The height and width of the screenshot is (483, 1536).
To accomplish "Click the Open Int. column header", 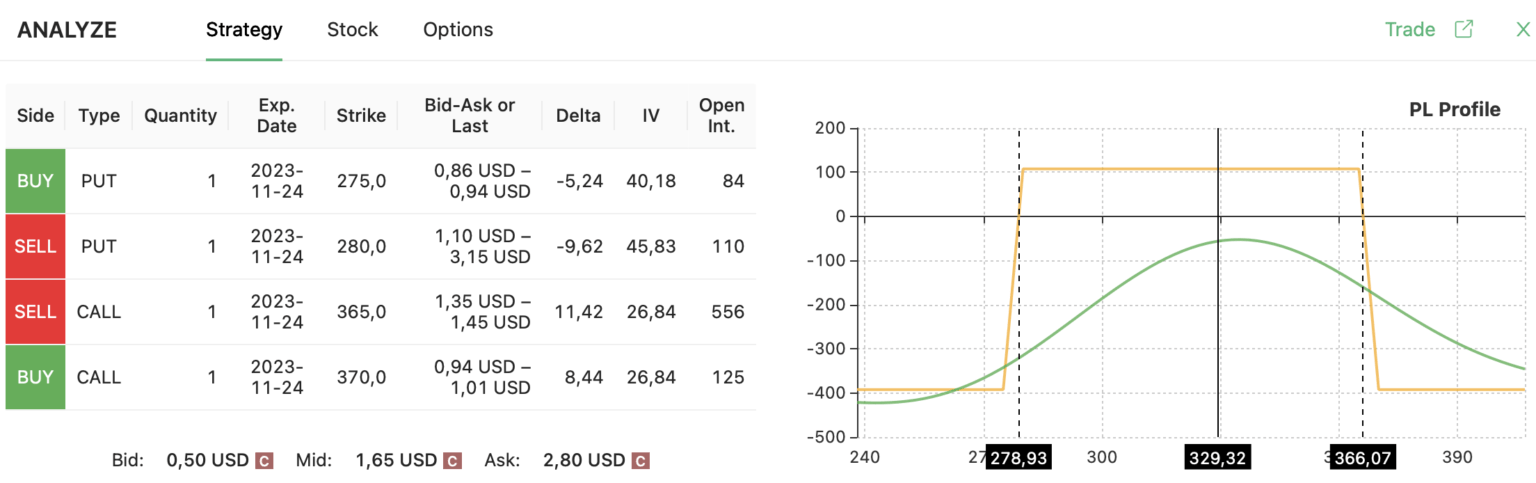I will (x=721, y=116).
